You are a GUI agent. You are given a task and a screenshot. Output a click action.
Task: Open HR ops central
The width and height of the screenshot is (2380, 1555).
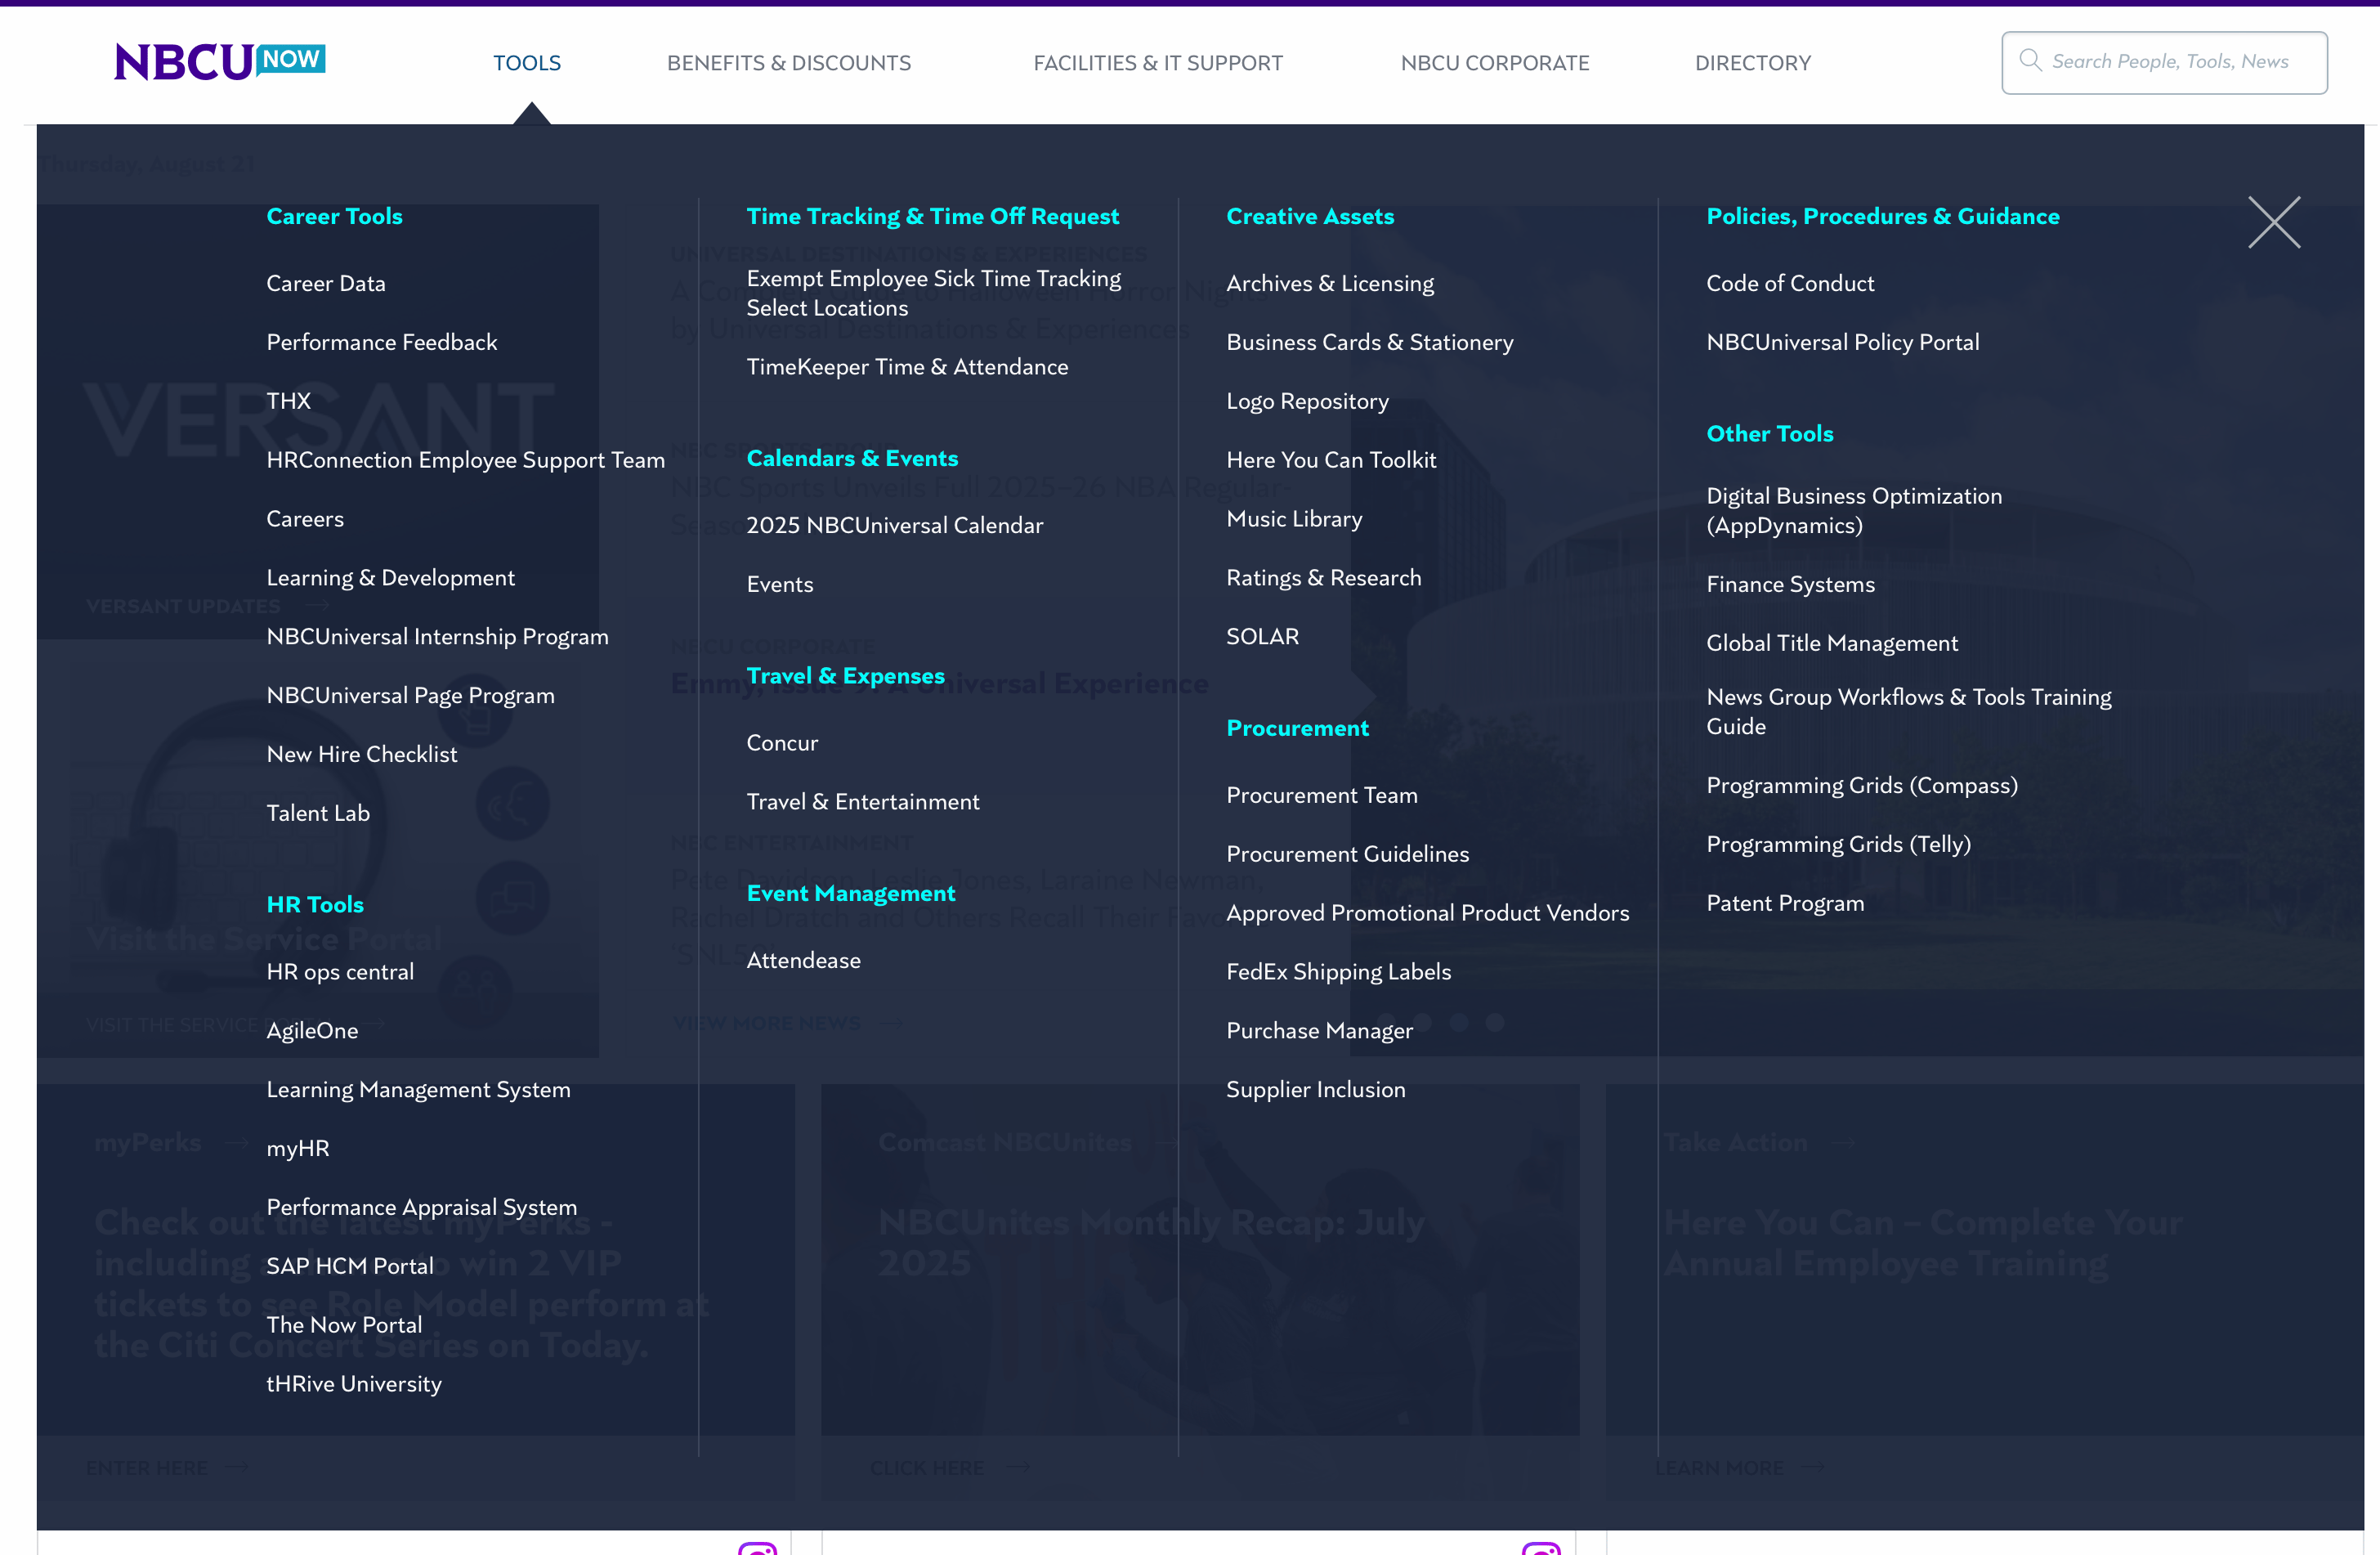click(x=340, y=972)
